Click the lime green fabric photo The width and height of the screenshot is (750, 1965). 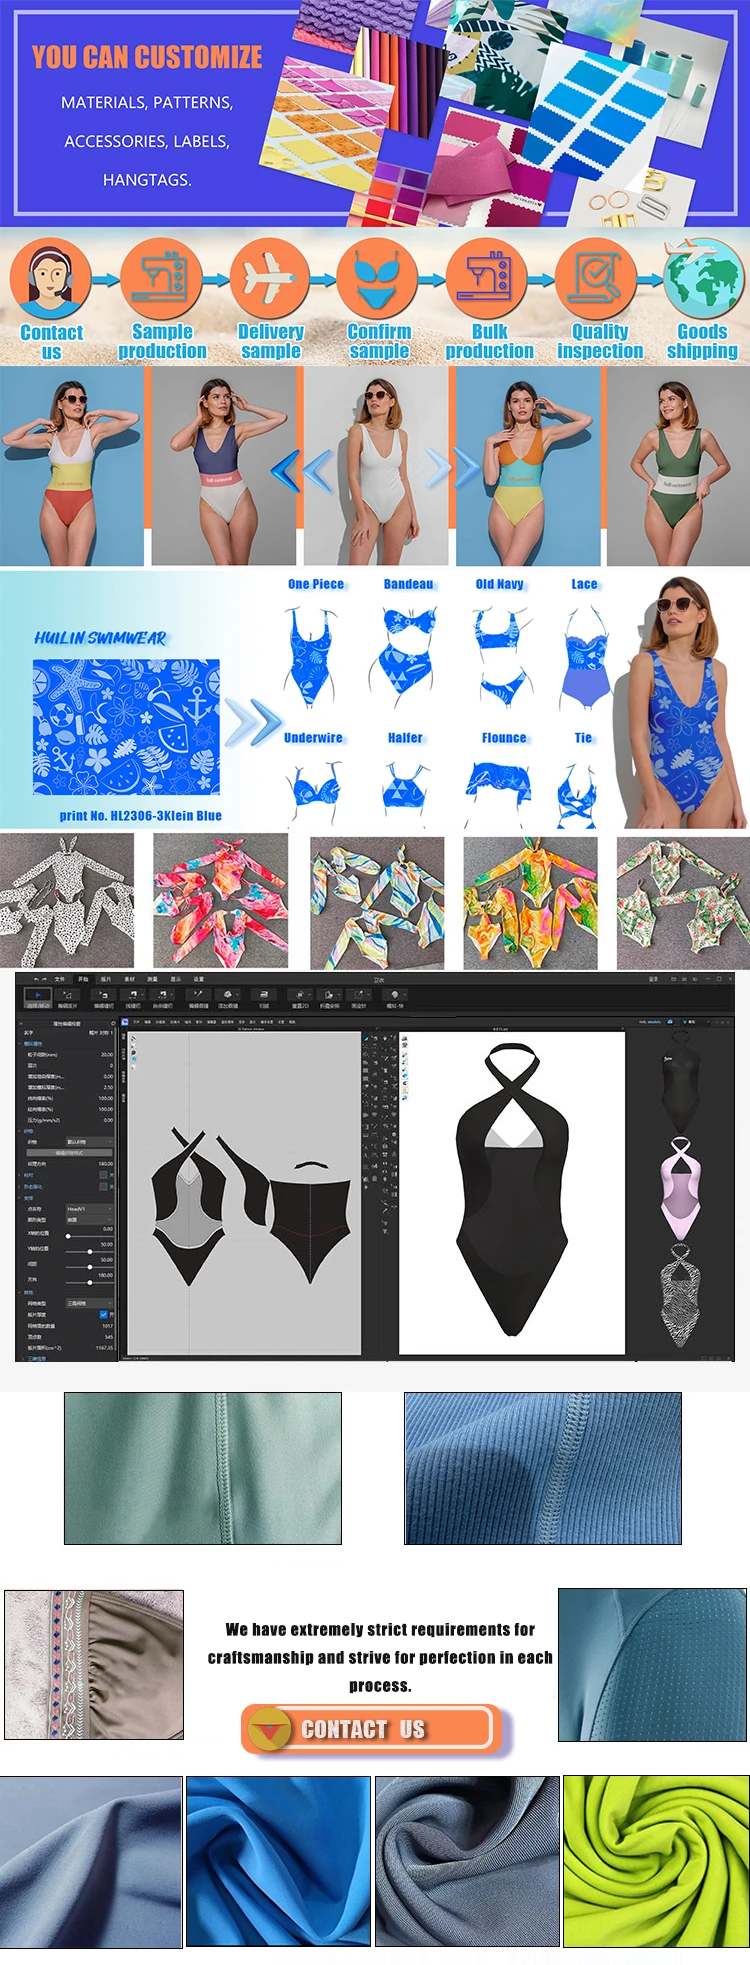point(656,1861)
